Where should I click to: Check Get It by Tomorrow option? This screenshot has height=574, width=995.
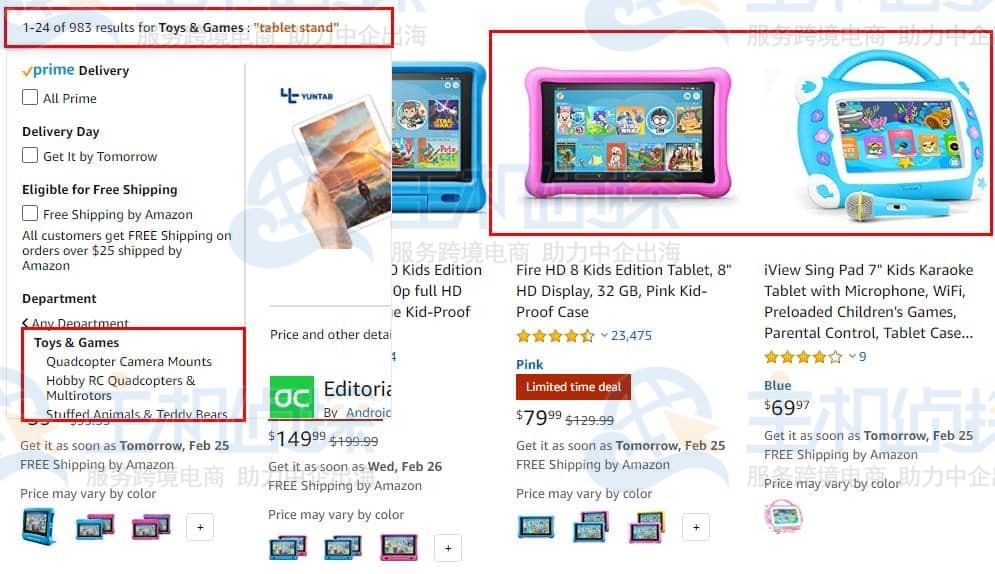(x=30, y=155)
